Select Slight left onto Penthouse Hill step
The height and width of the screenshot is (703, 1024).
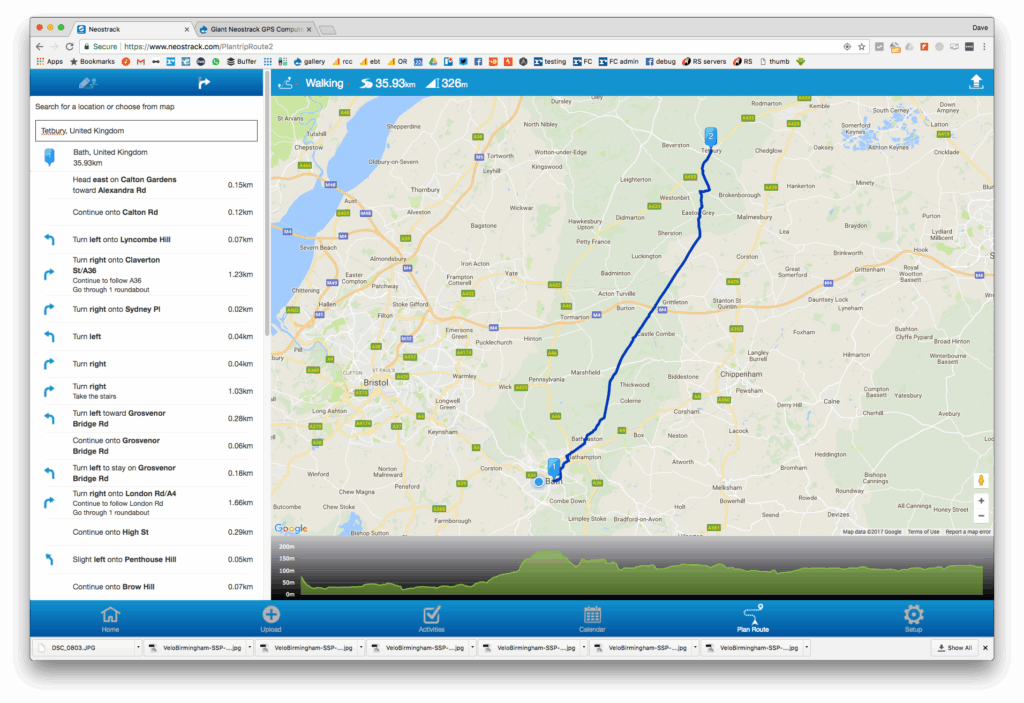(146, 559)
